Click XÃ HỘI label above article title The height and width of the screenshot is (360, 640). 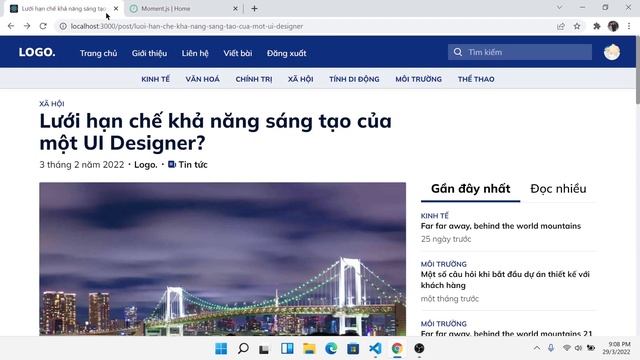tap(52, 104)
